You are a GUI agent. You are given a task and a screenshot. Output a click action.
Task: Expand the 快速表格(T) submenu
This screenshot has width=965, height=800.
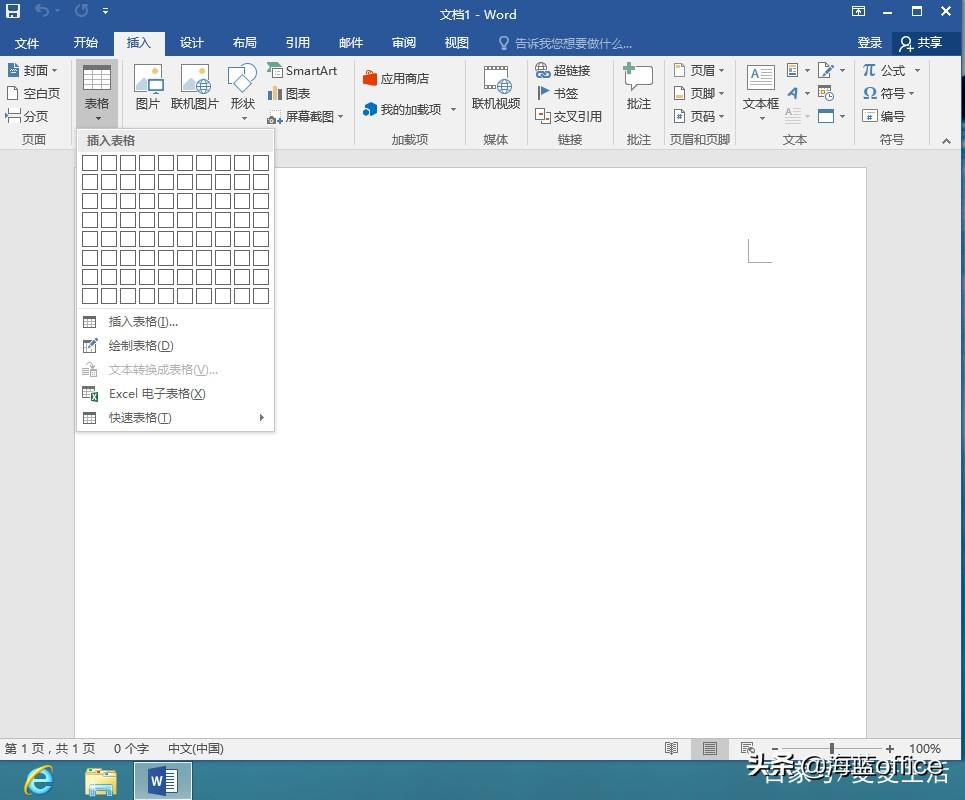point(175,417)
